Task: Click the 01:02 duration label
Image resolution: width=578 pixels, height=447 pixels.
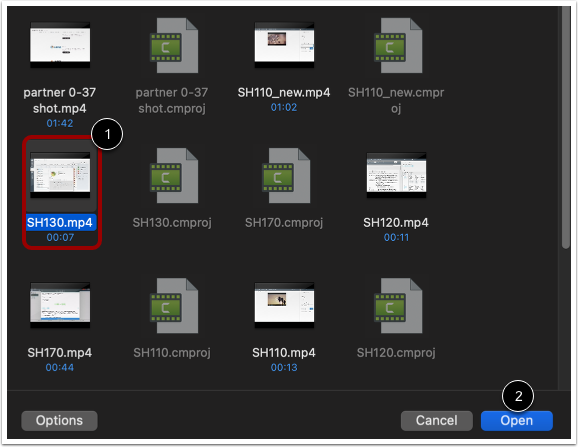Action: pyautogui.click(x=284, y=107)
